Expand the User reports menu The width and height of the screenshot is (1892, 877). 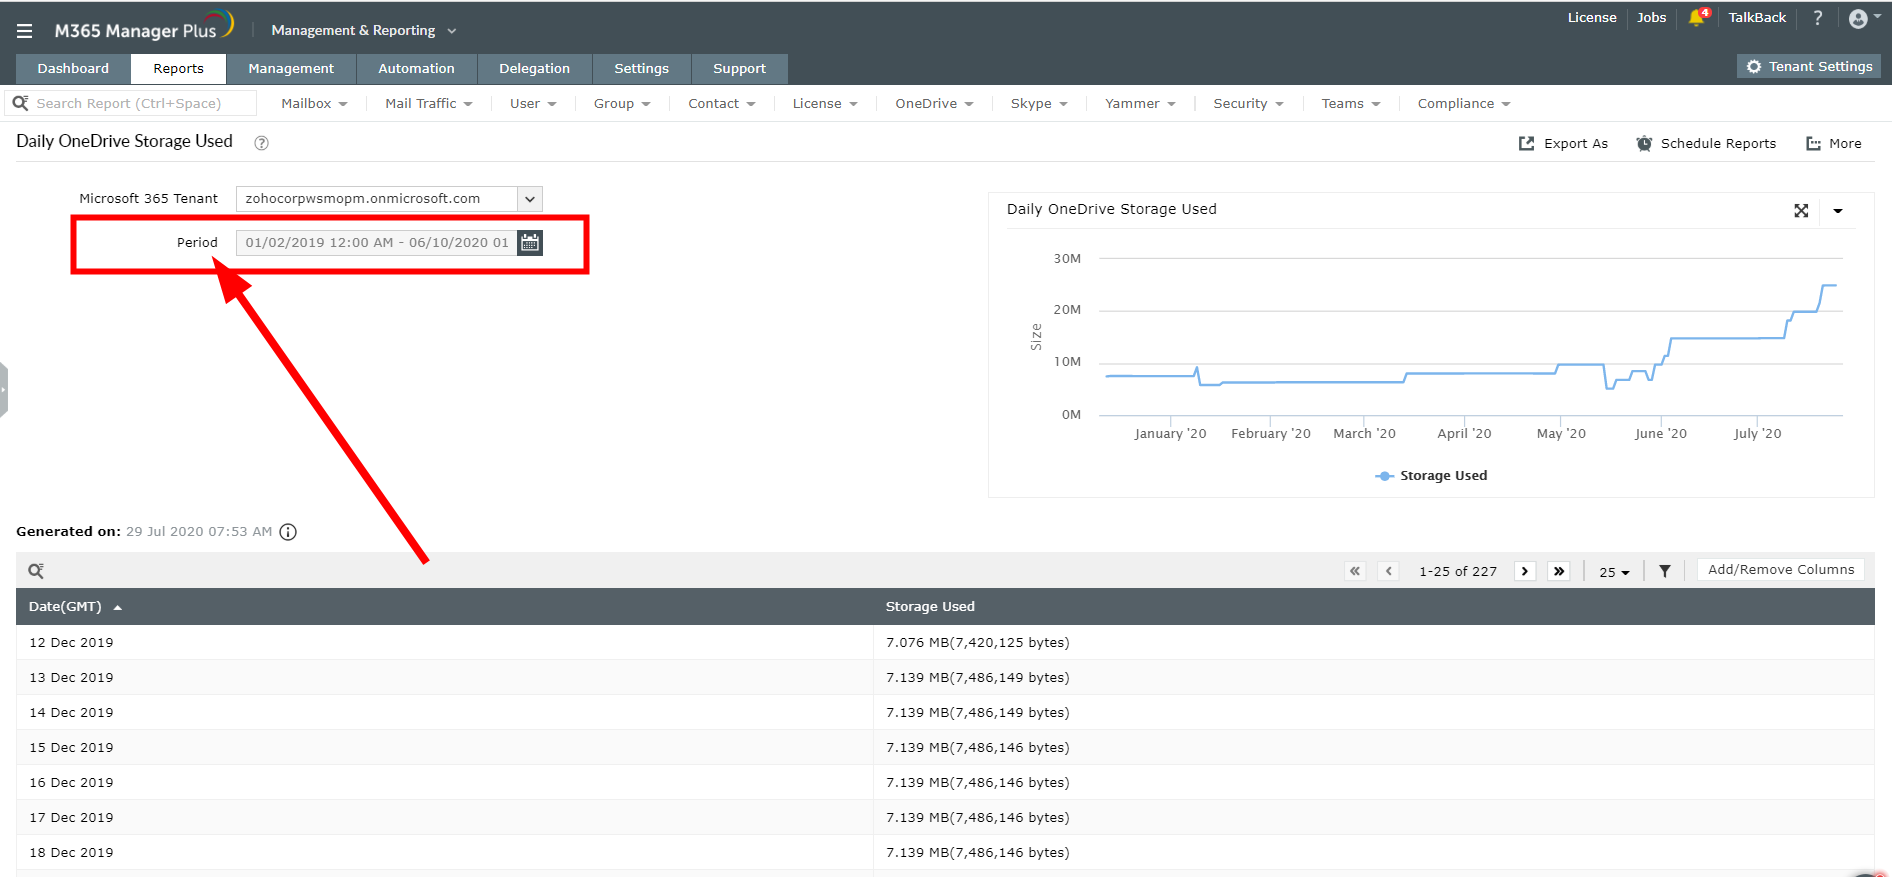pyautogui.click(x=533, y=103)
